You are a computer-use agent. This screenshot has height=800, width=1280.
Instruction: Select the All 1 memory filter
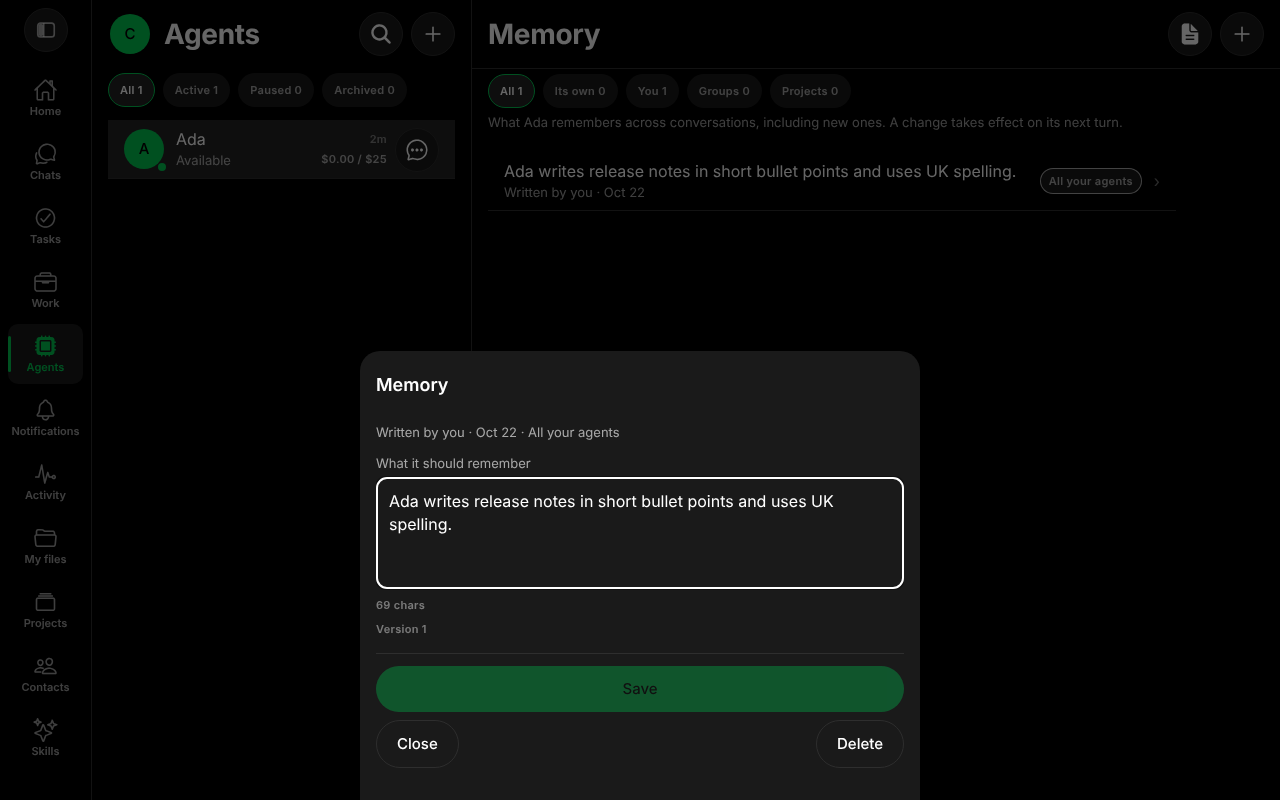(x=511, y=91)
